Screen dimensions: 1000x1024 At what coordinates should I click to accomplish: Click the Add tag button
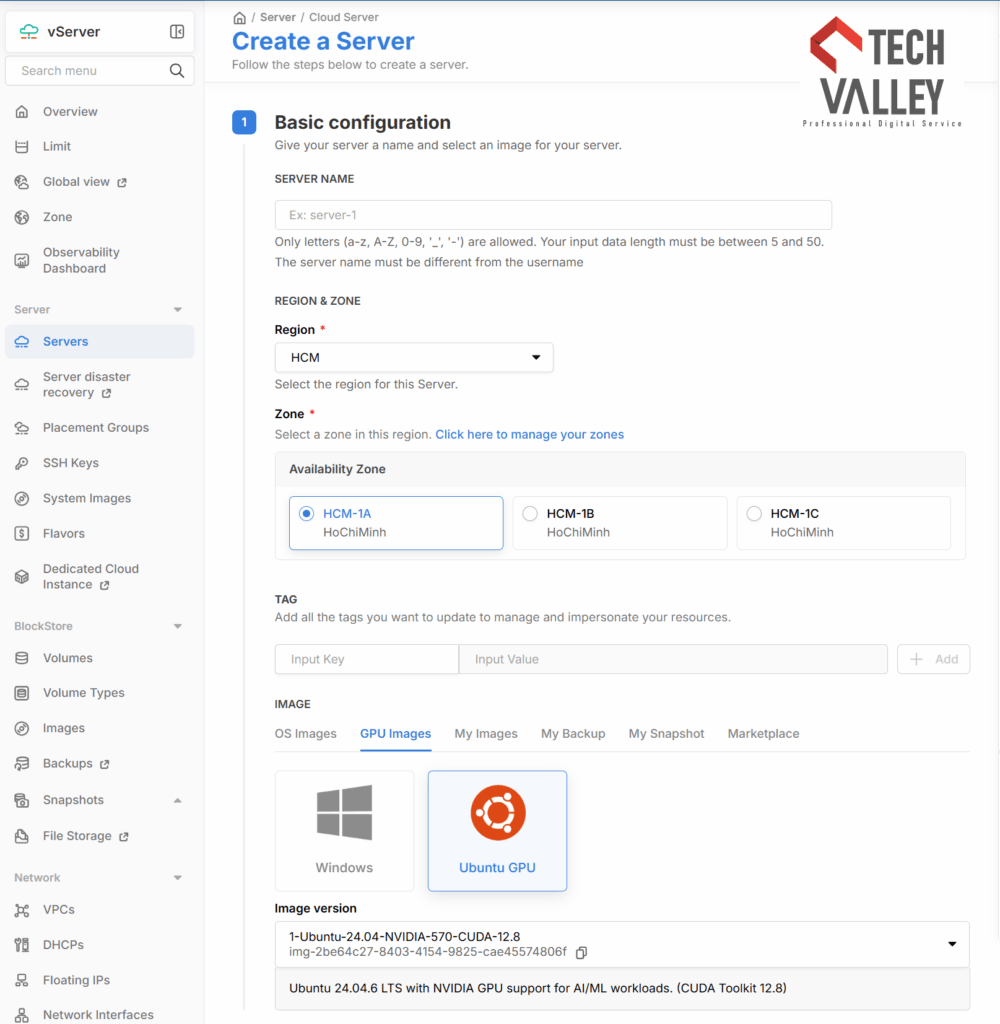(933, 659)
